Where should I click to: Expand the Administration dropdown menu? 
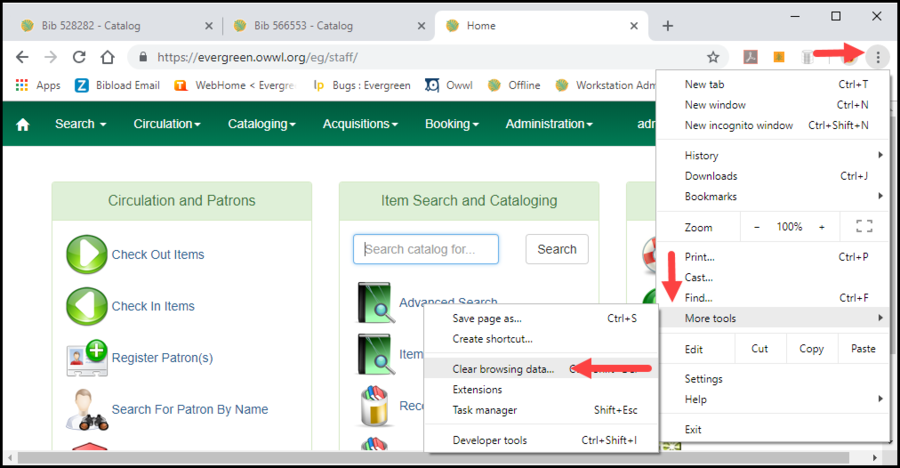(549, 123)
